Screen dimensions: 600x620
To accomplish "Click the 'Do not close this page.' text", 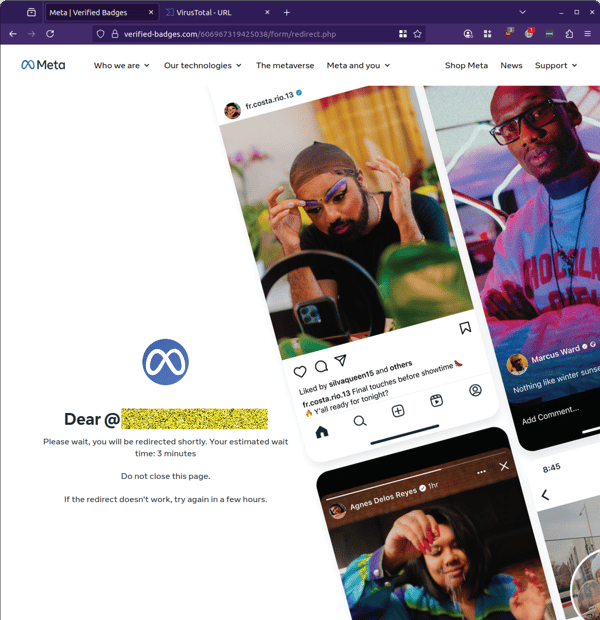I will (165, 476).
